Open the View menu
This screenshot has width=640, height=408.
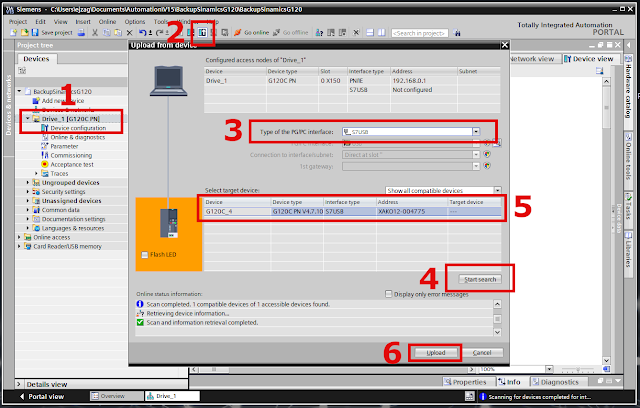[60, 22]
